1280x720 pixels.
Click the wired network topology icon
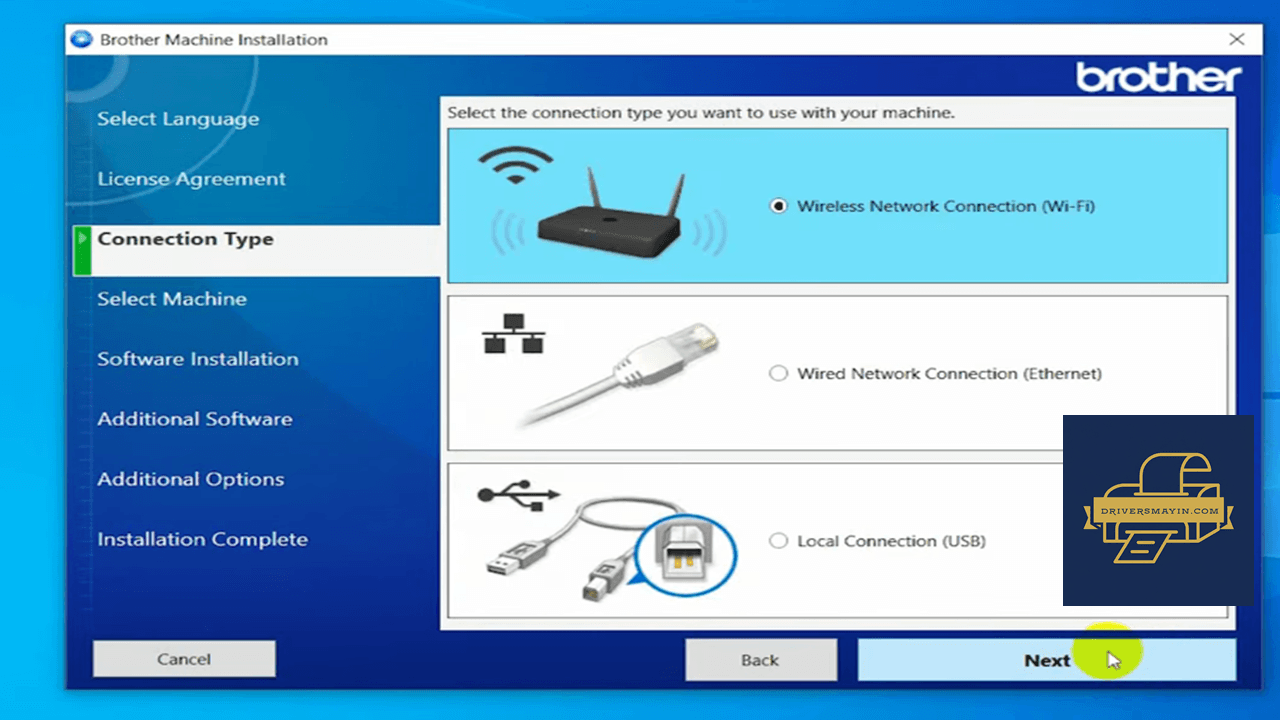click(515, 333)
